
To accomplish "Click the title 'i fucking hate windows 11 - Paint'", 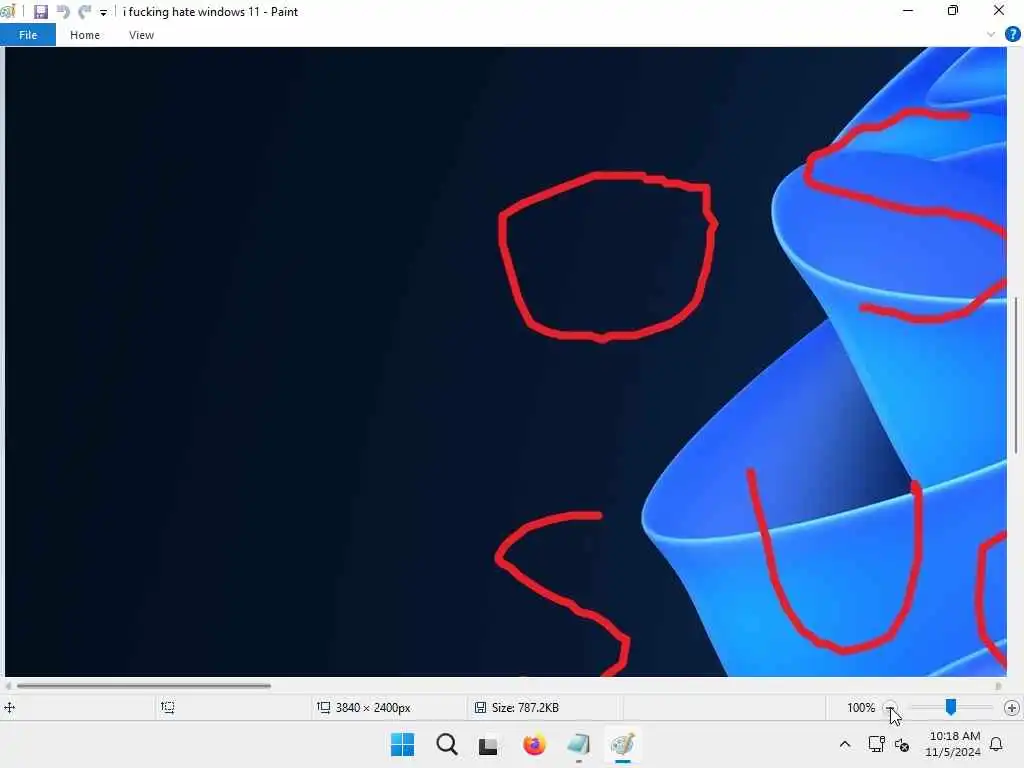I will [x=210, y=12].
